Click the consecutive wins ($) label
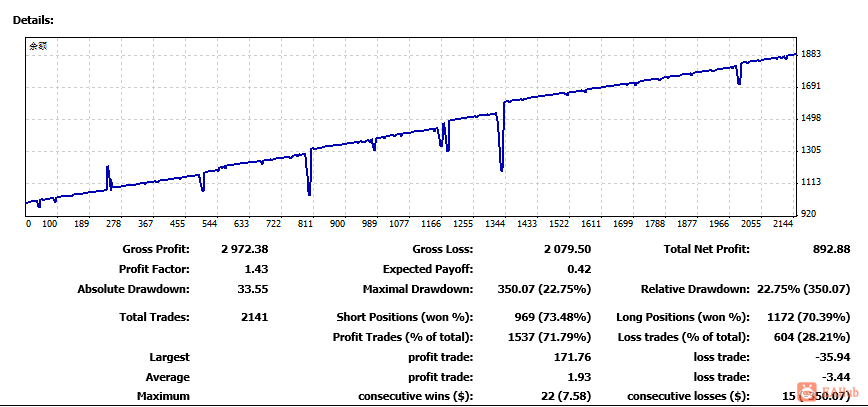Viewport: 868px width, 407px height. click(x=416, y=396)
